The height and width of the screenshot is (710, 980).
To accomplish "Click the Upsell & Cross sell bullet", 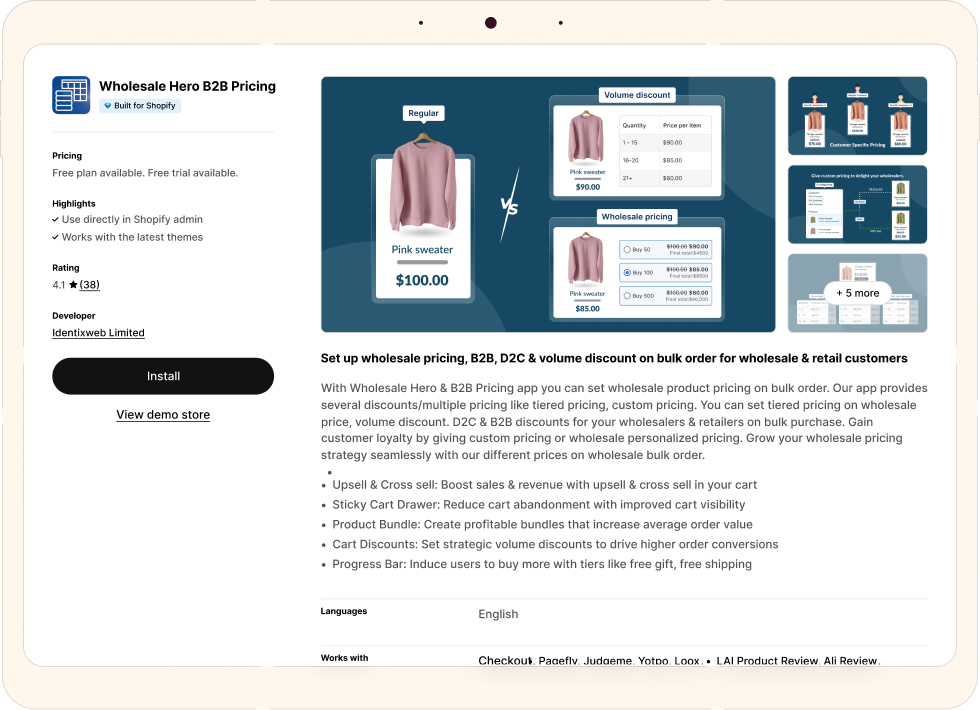I will point(544,485).
